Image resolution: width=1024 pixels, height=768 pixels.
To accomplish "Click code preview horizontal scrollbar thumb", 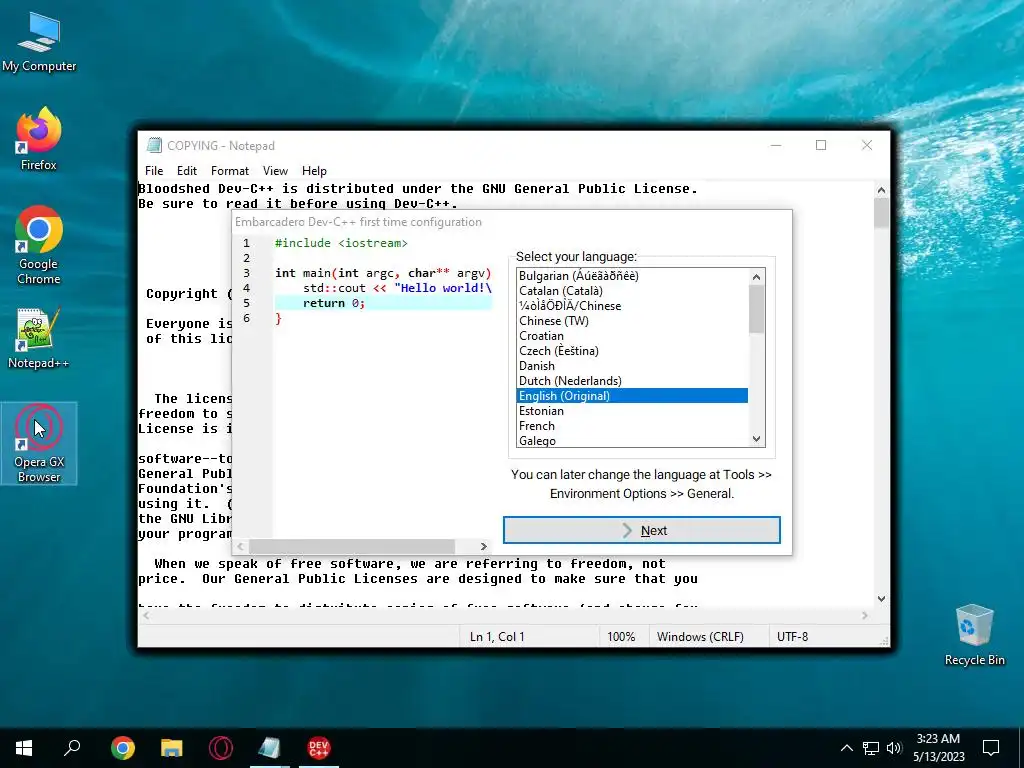I will [351, 546].
